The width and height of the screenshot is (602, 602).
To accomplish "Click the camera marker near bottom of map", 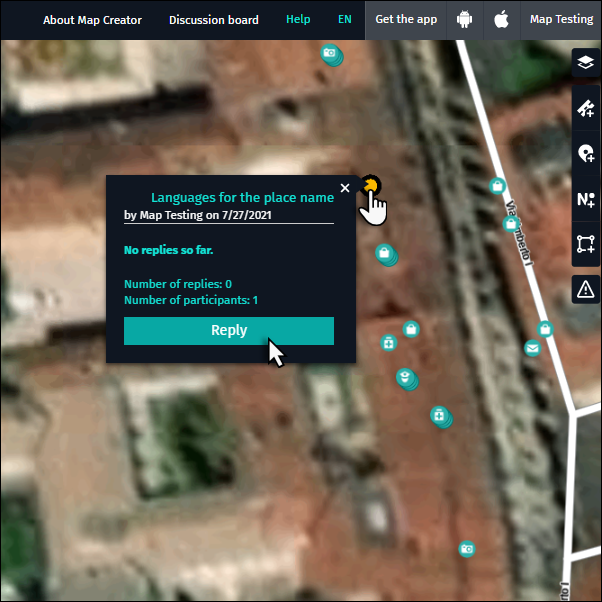I will [x=467, y=549].
